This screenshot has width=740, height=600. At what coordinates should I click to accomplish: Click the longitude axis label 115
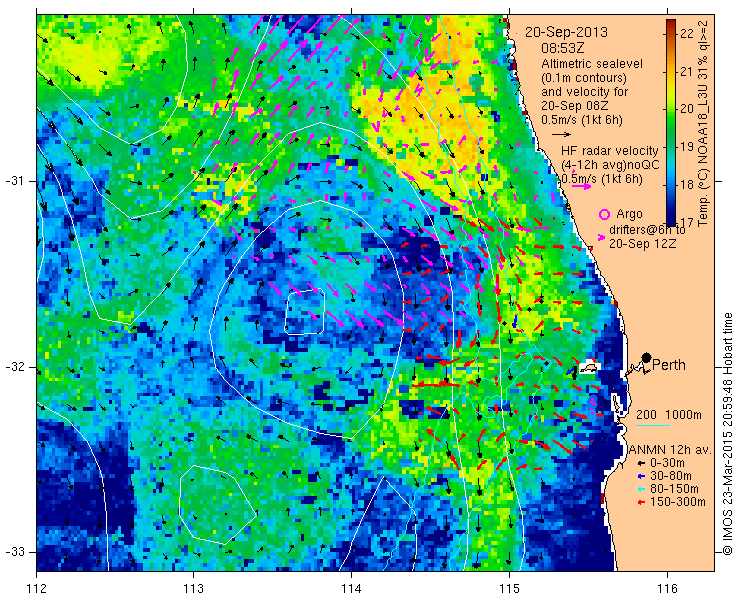pos(509,589)
